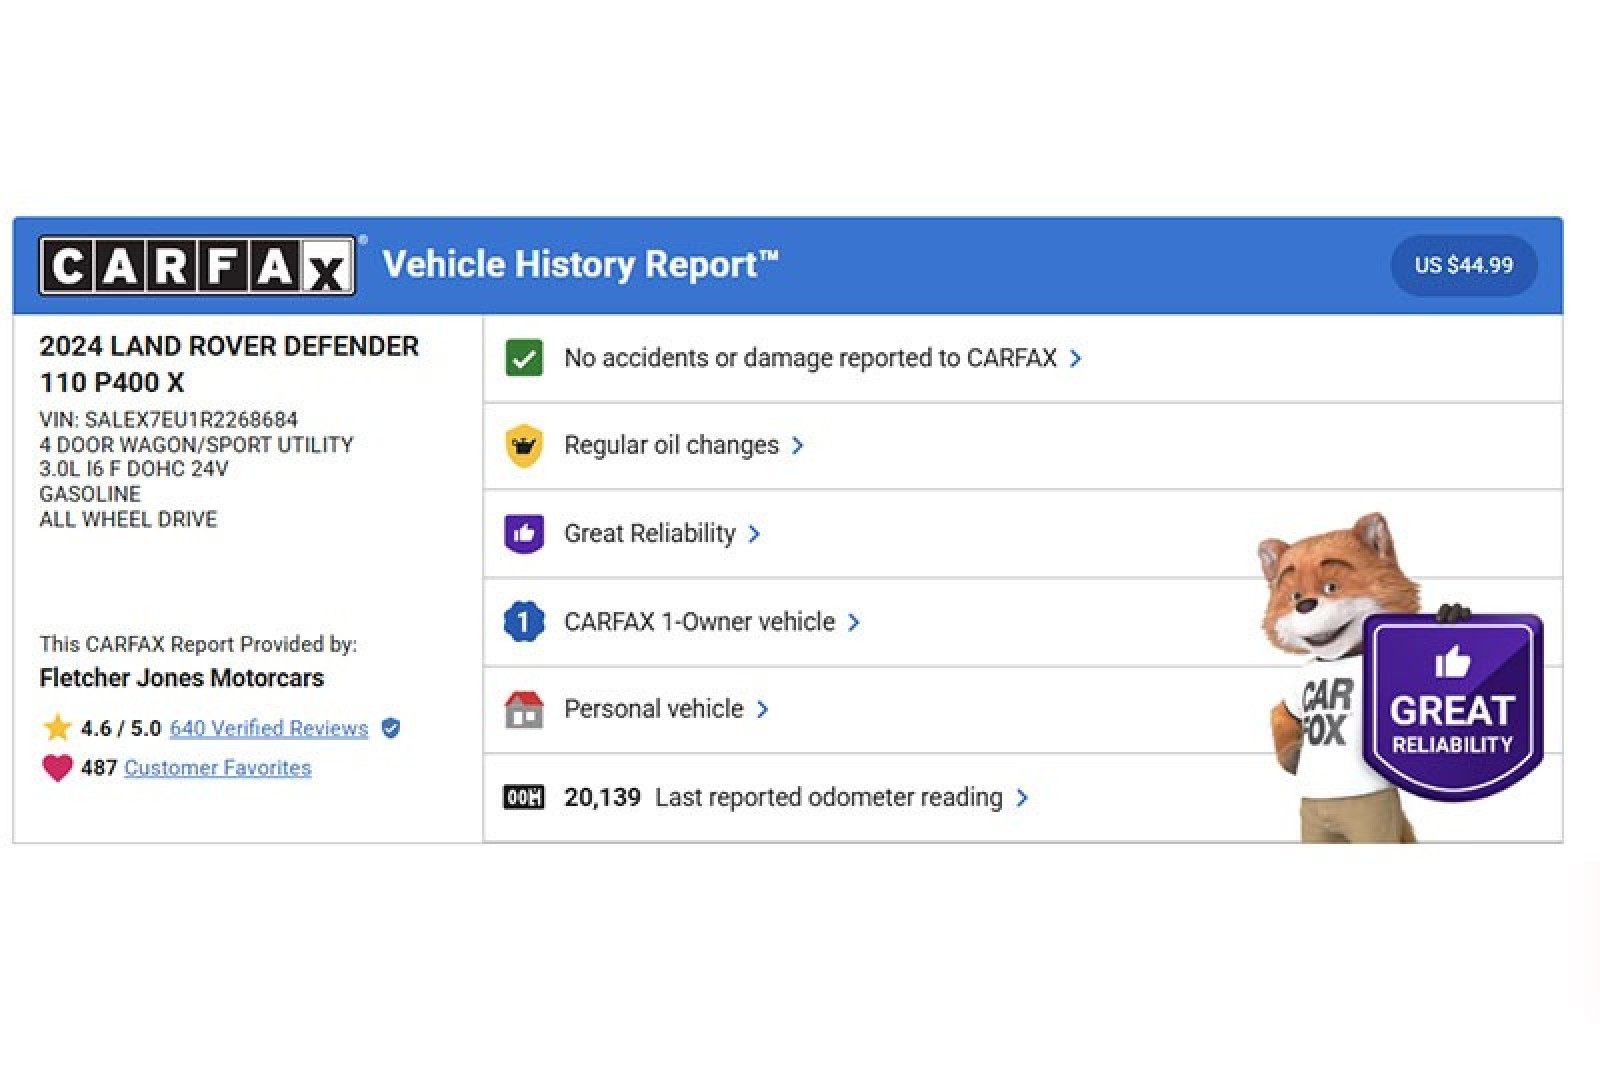Click the US $44.99 price button
This screenshot has width=1600, height=1066.
click(1463, 266)
